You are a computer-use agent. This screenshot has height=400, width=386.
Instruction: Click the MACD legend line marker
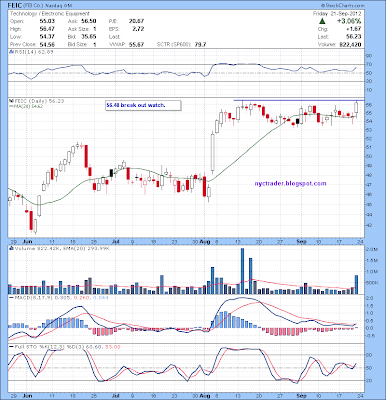point(11,297)
